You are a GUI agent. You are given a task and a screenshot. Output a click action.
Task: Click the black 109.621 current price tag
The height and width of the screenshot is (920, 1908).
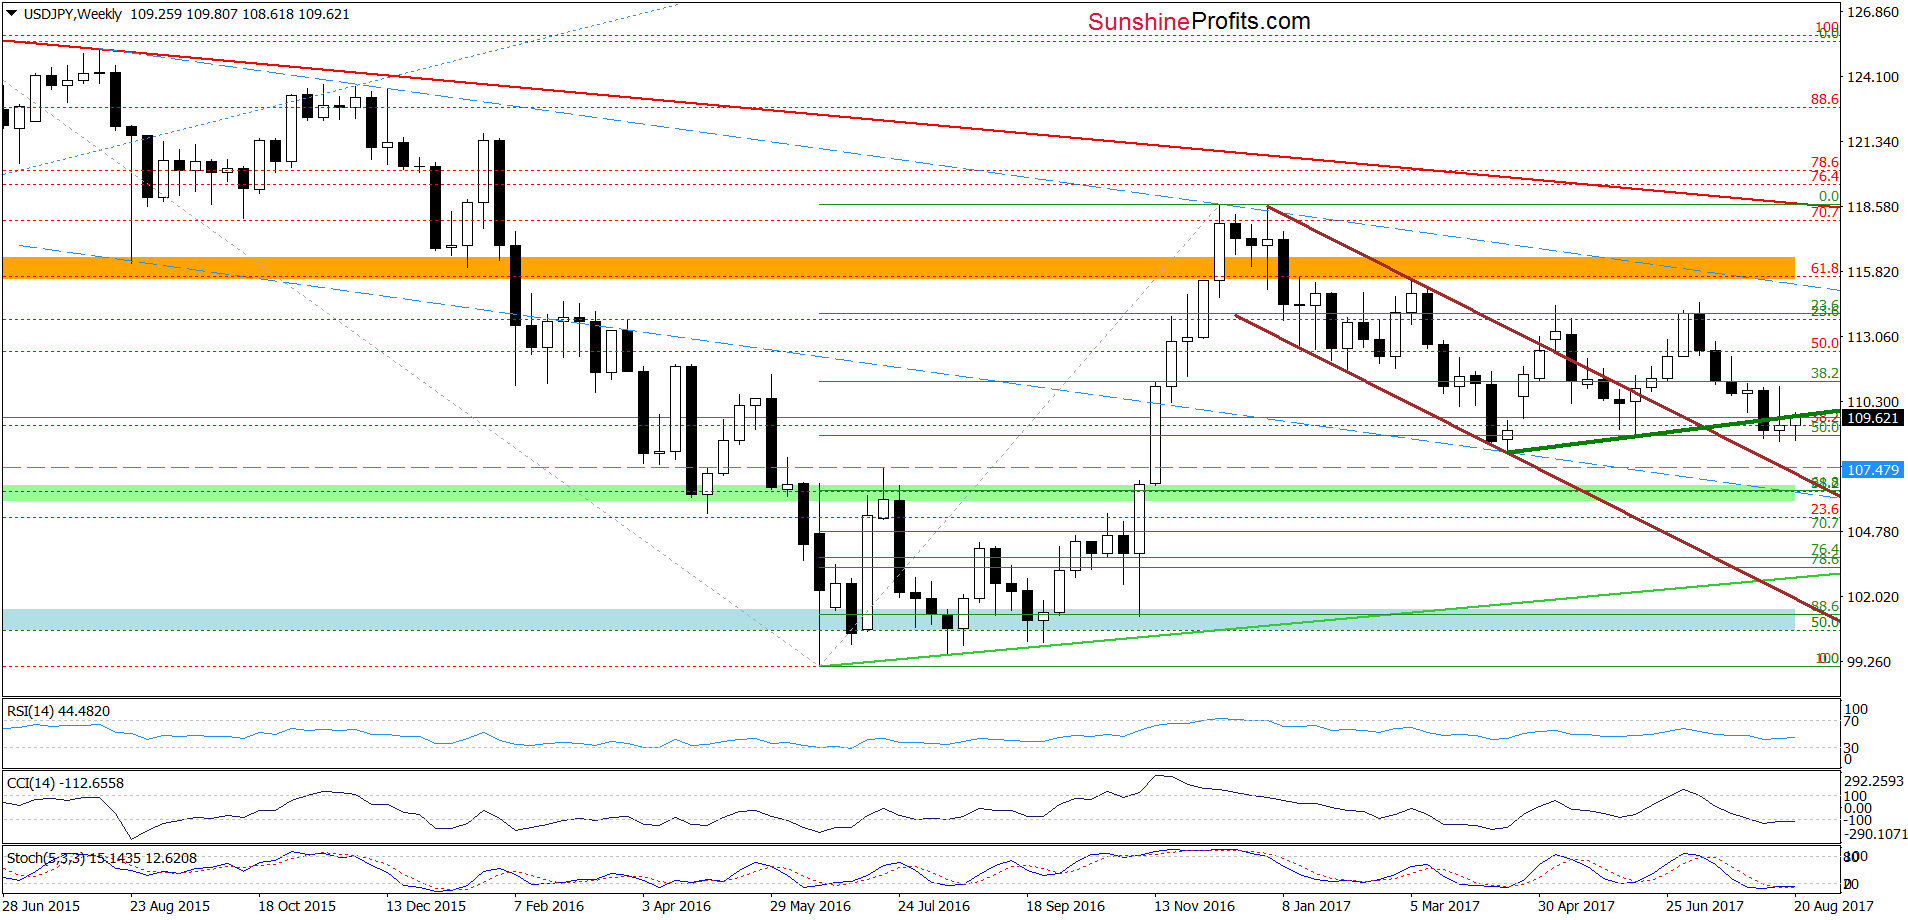tap(1872, 418)
